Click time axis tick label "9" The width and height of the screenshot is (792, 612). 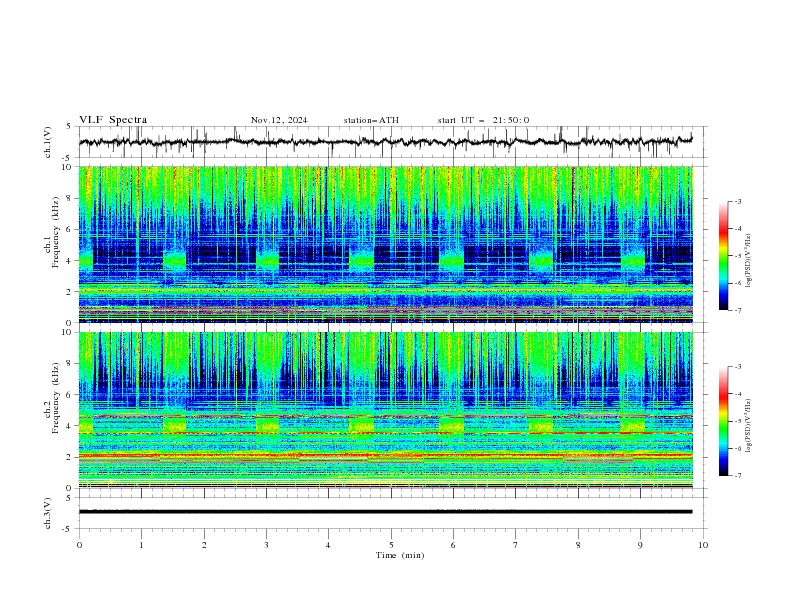click(x=640, y=545)
